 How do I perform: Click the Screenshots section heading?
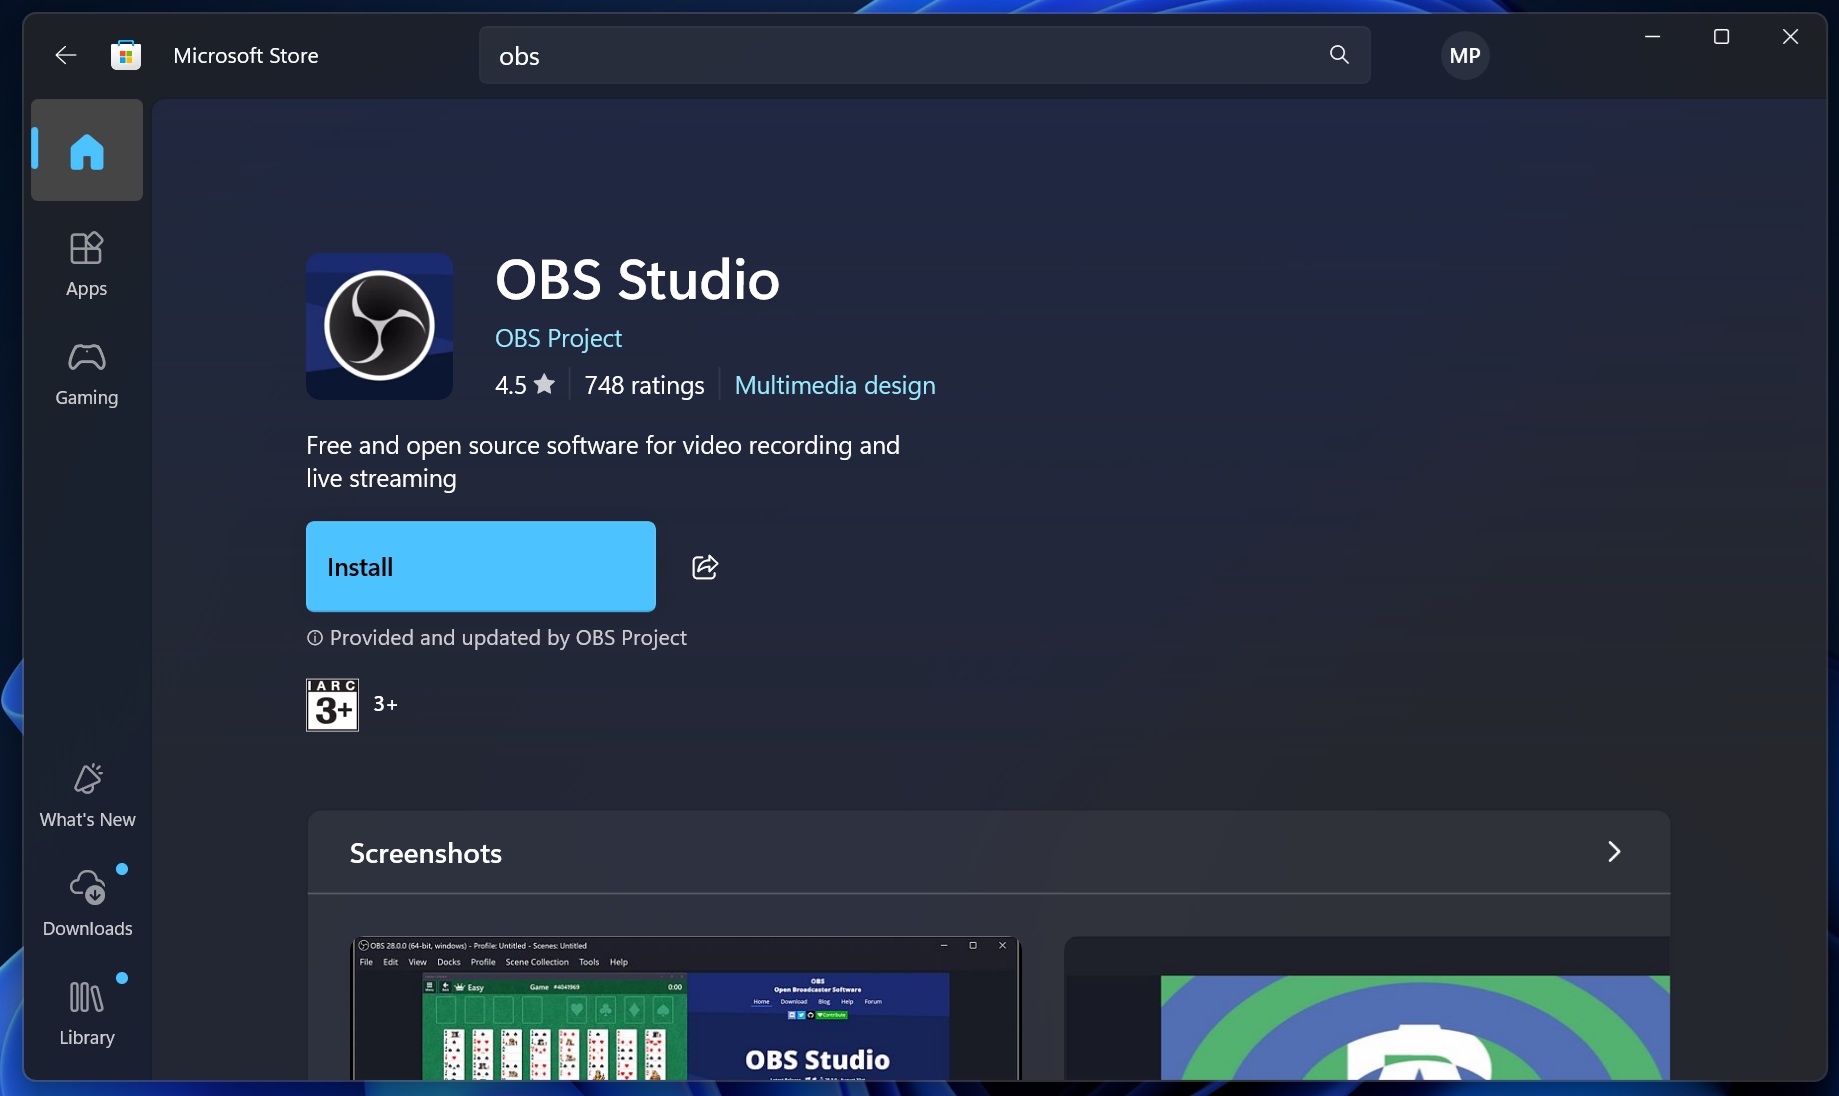tap(426, 853)
